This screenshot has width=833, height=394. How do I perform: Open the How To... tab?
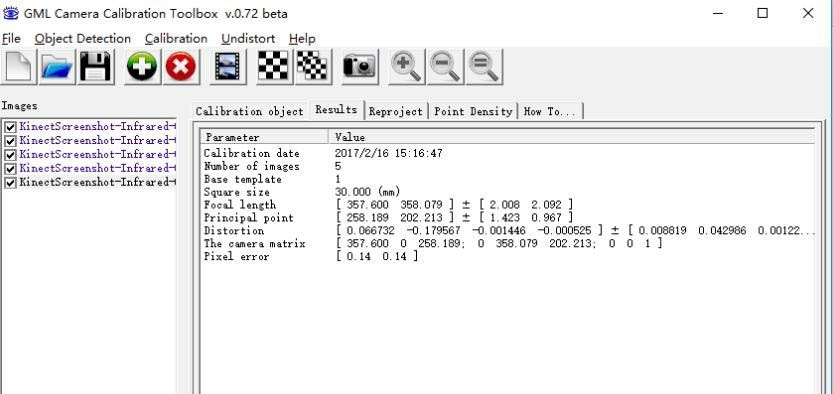[550, 112]
